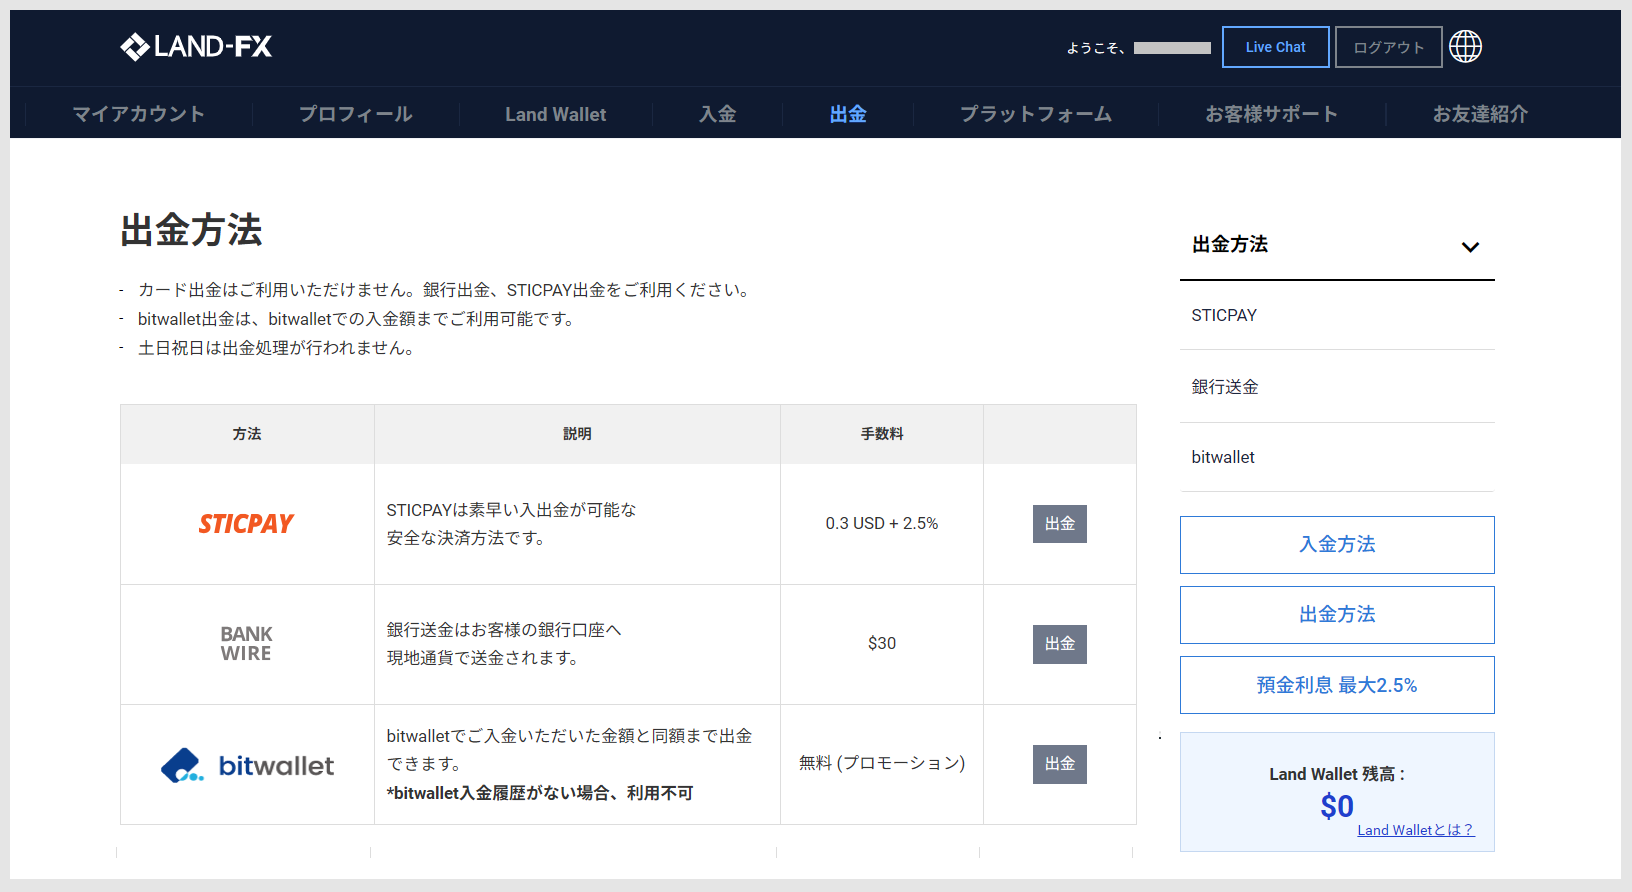Open the 'Land Walletとは？' link

coord(1415,830)
